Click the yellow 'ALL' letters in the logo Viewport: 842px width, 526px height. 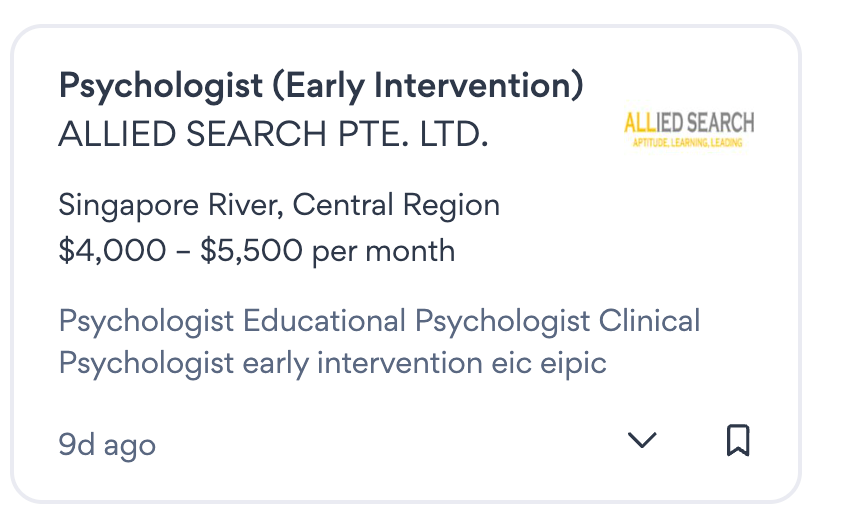pyautogui.click(x=639, y=123)
